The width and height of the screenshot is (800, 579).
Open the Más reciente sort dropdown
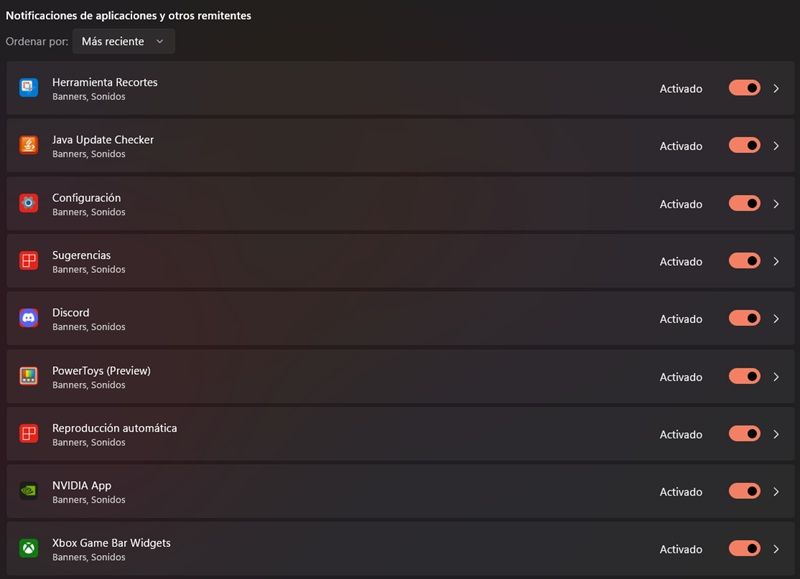point(124,41)
